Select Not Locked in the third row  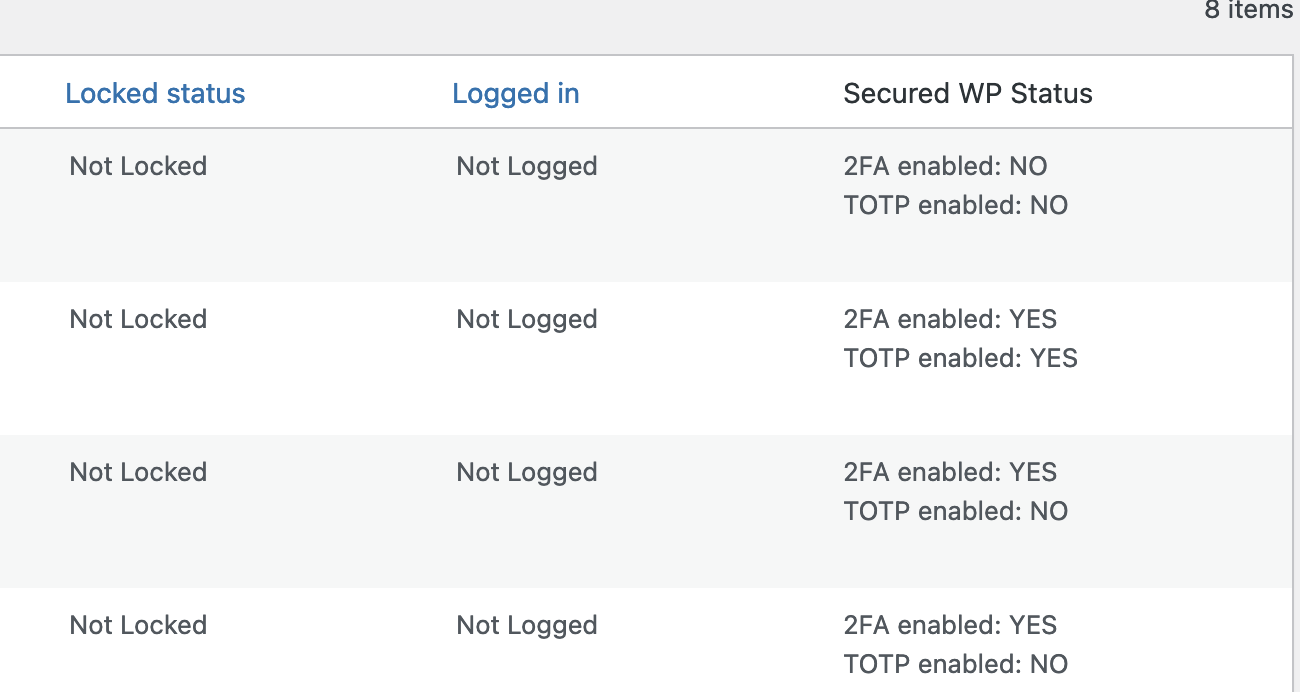(x=138, y=472)
